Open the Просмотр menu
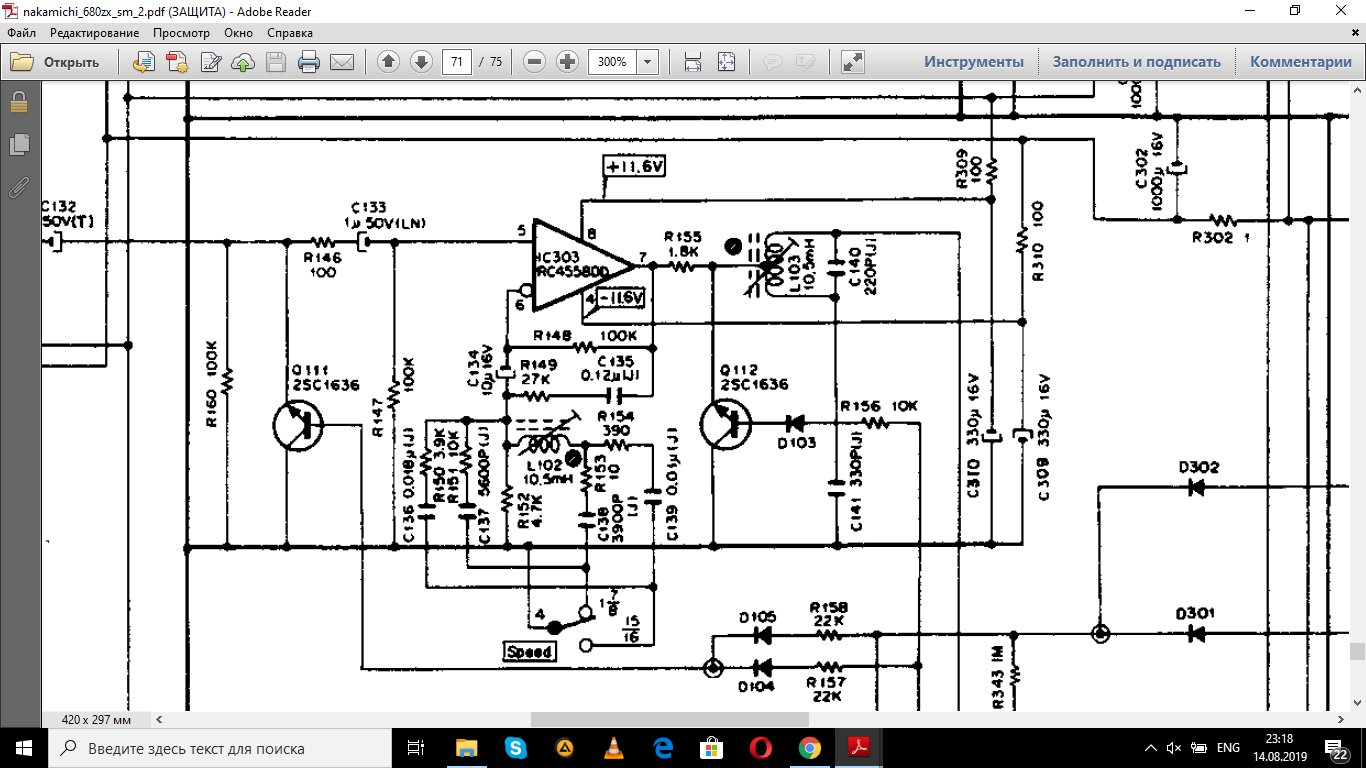 181,33
